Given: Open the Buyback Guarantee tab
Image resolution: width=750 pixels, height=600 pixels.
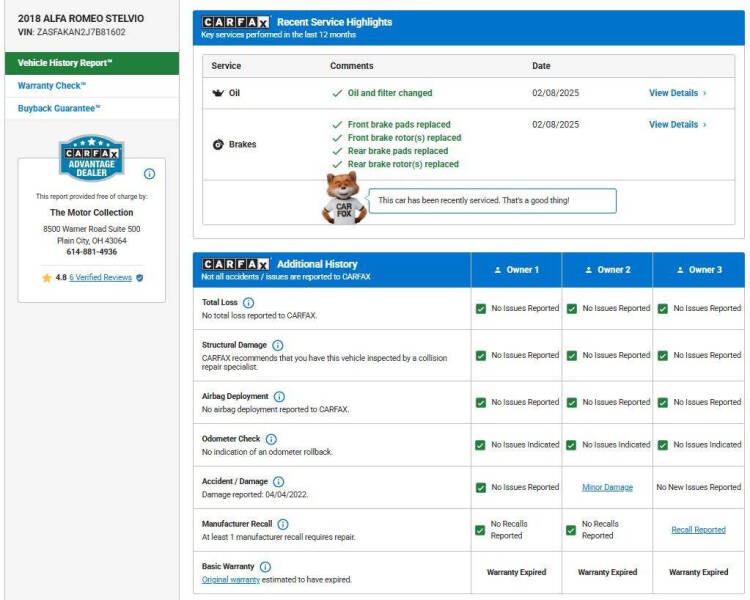Looking at the screenshot, I should click(x=59, y=108).
